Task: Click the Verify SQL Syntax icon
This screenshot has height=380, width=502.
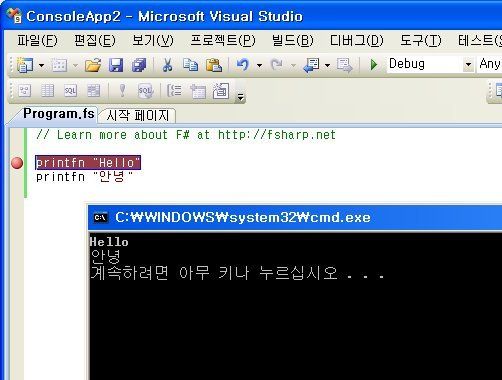Action: pyautogui.click(x=146, y=90)
